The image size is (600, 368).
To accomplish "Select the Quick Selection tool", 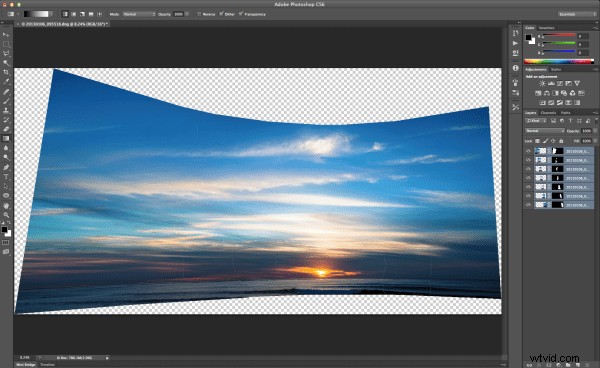I will point(6,63).
